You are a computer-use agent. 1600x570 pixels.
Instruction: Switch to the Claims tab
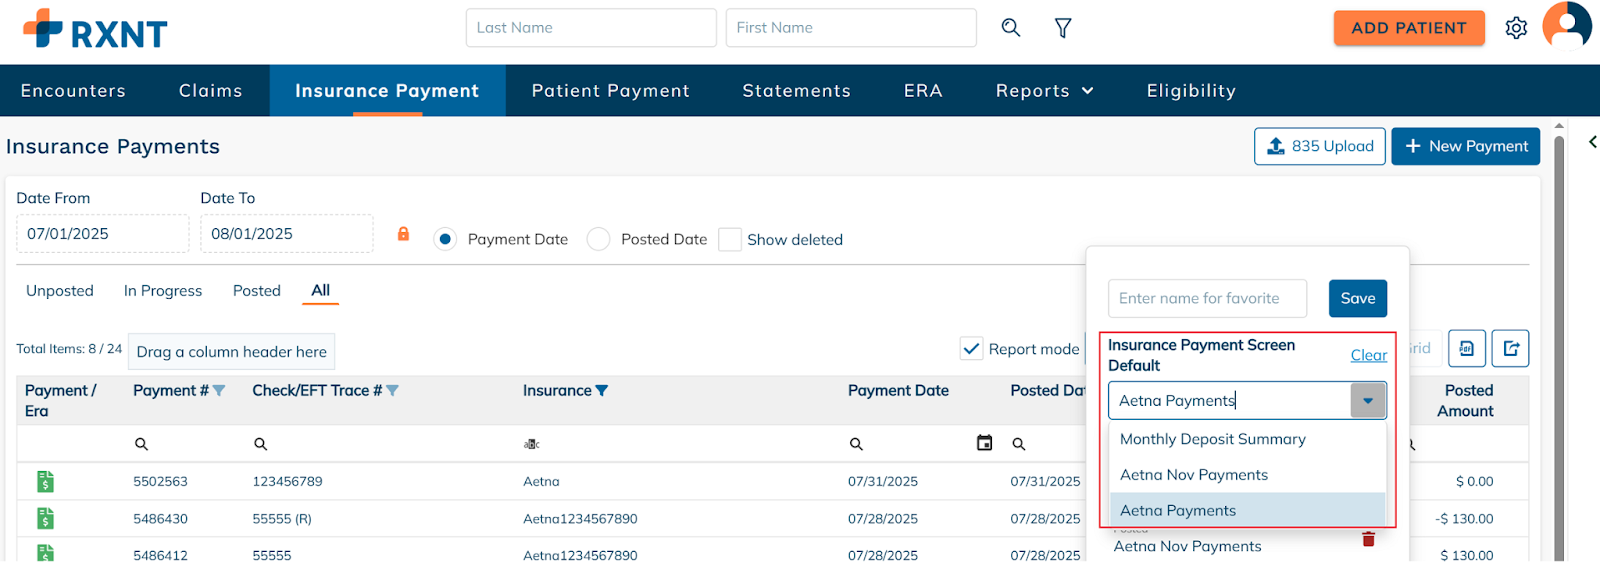pyautogui.click(x=210, y=91)
